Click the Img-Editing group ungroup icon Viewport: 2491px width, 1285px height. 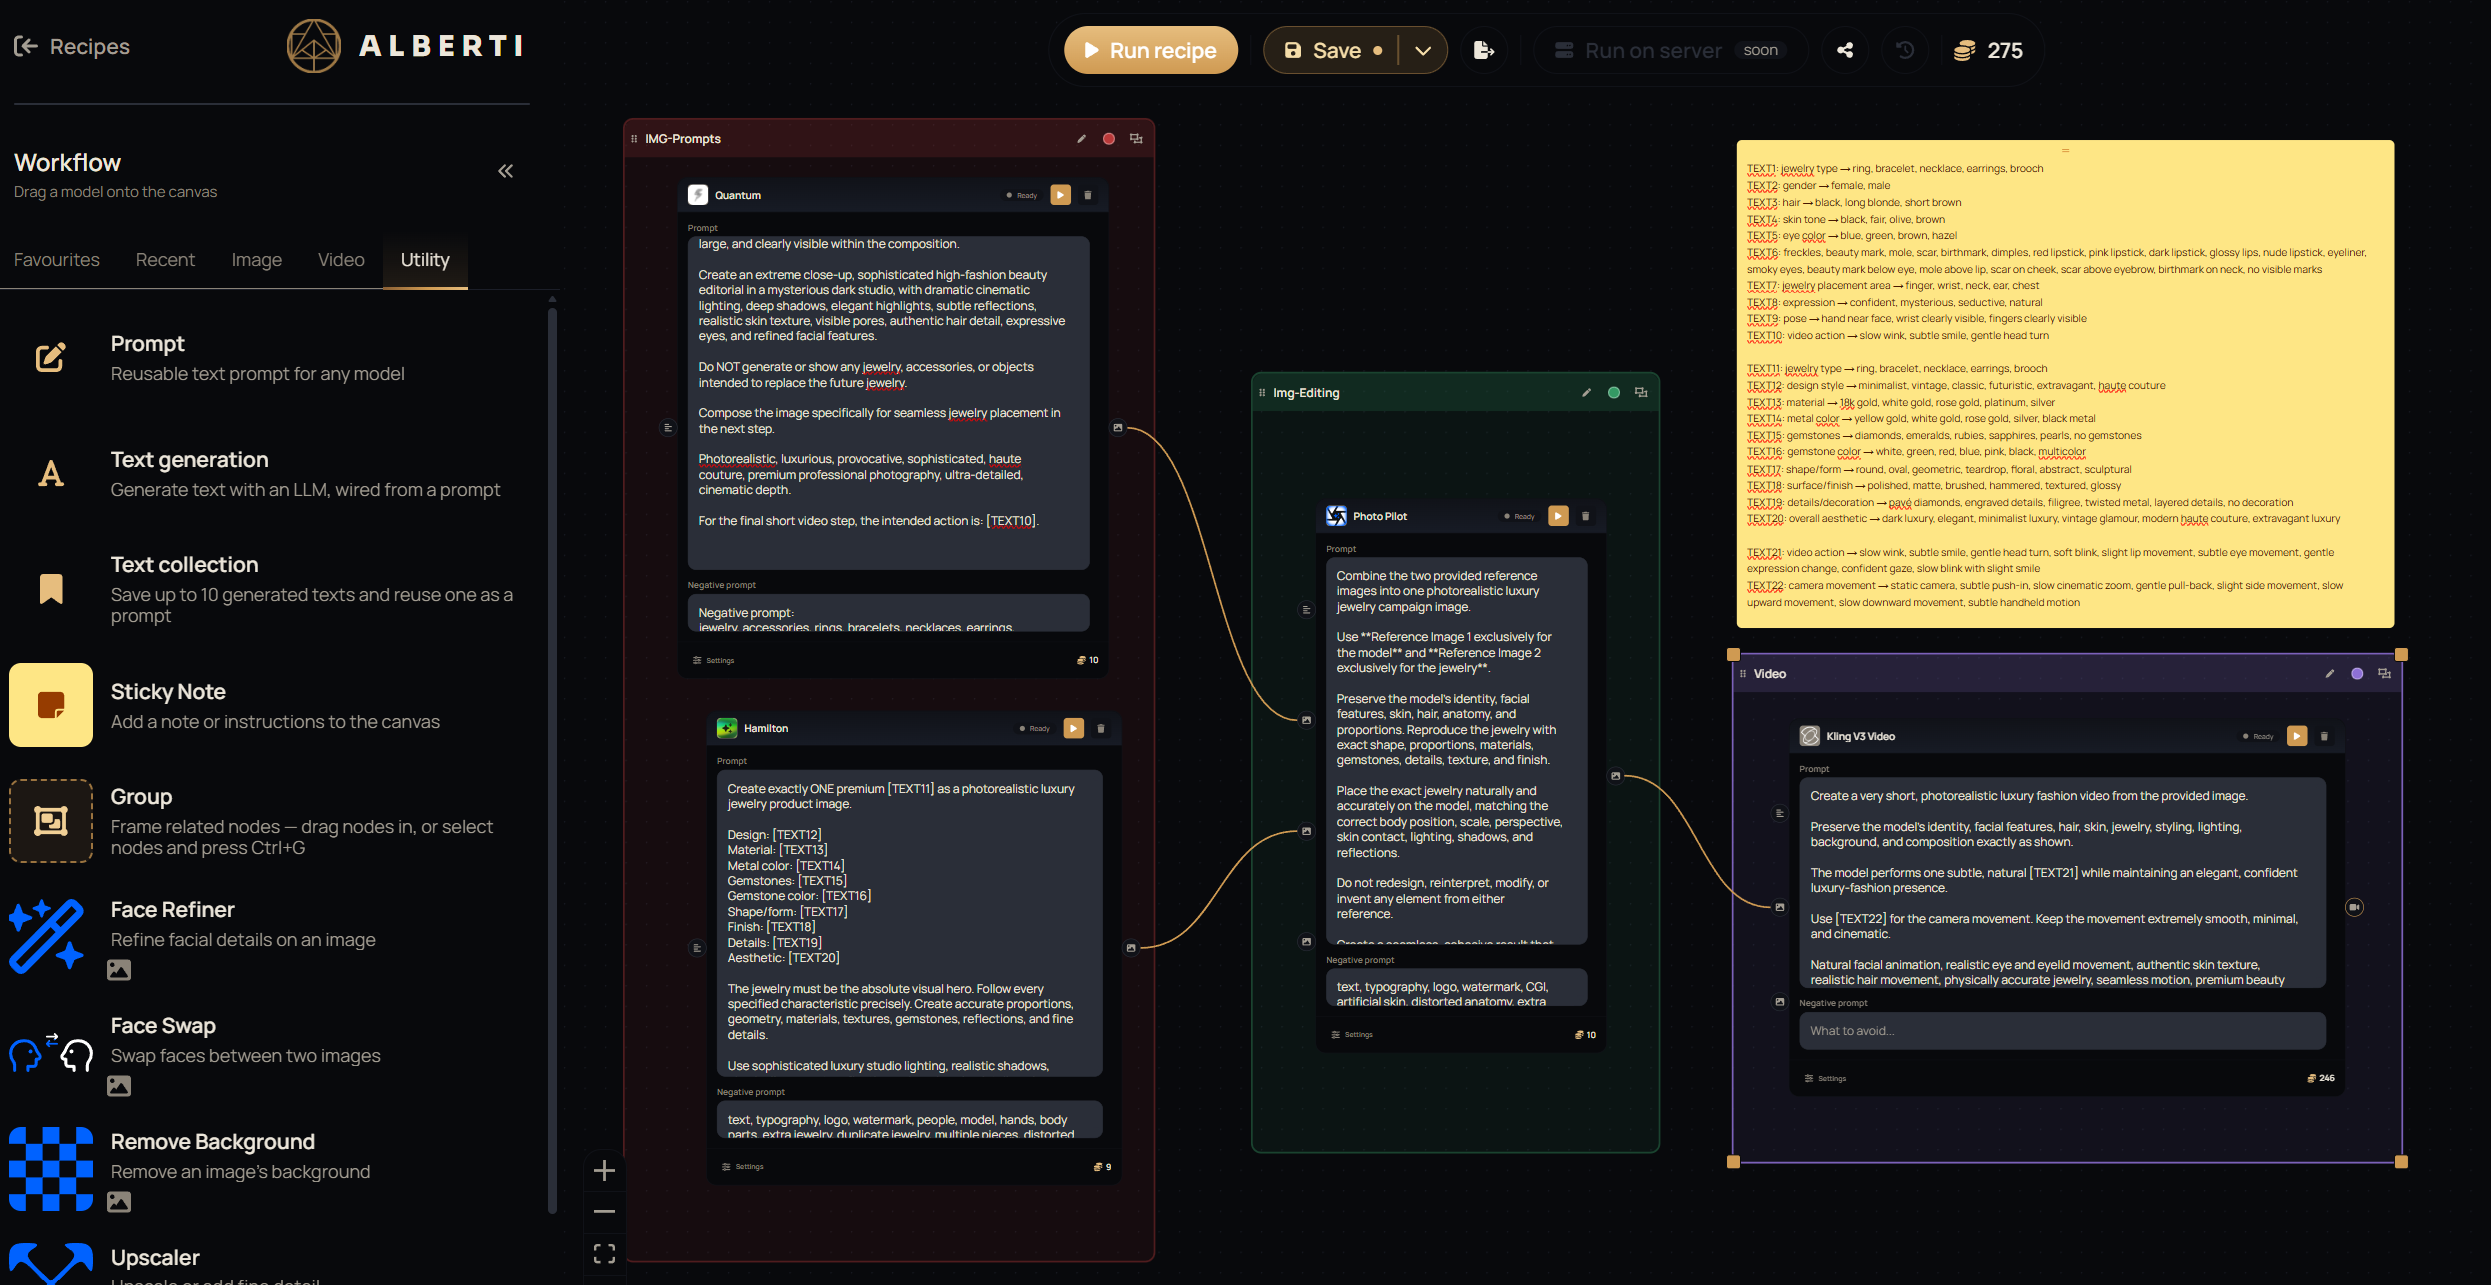click(x=1641, y=393)
